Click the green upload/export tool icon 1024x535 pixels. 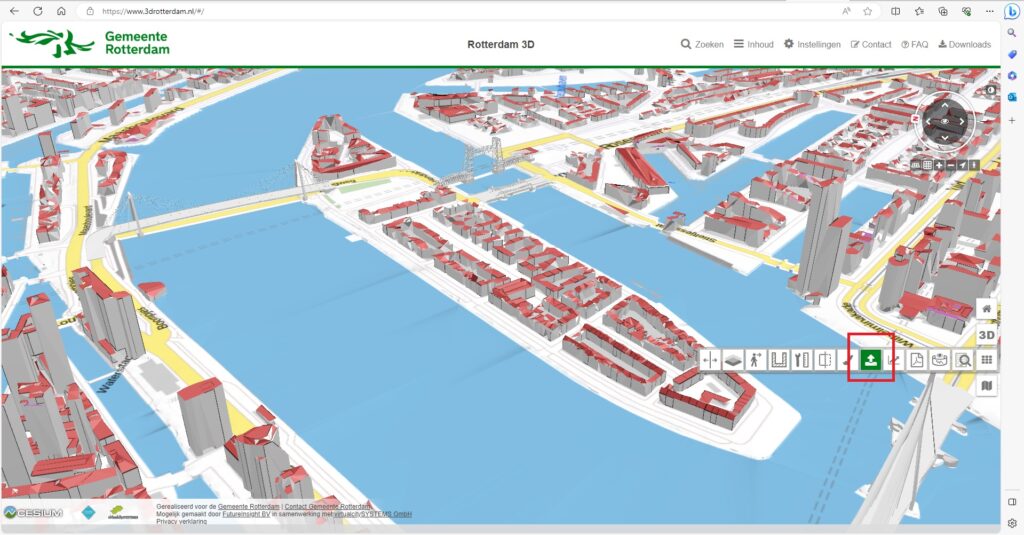870,360
